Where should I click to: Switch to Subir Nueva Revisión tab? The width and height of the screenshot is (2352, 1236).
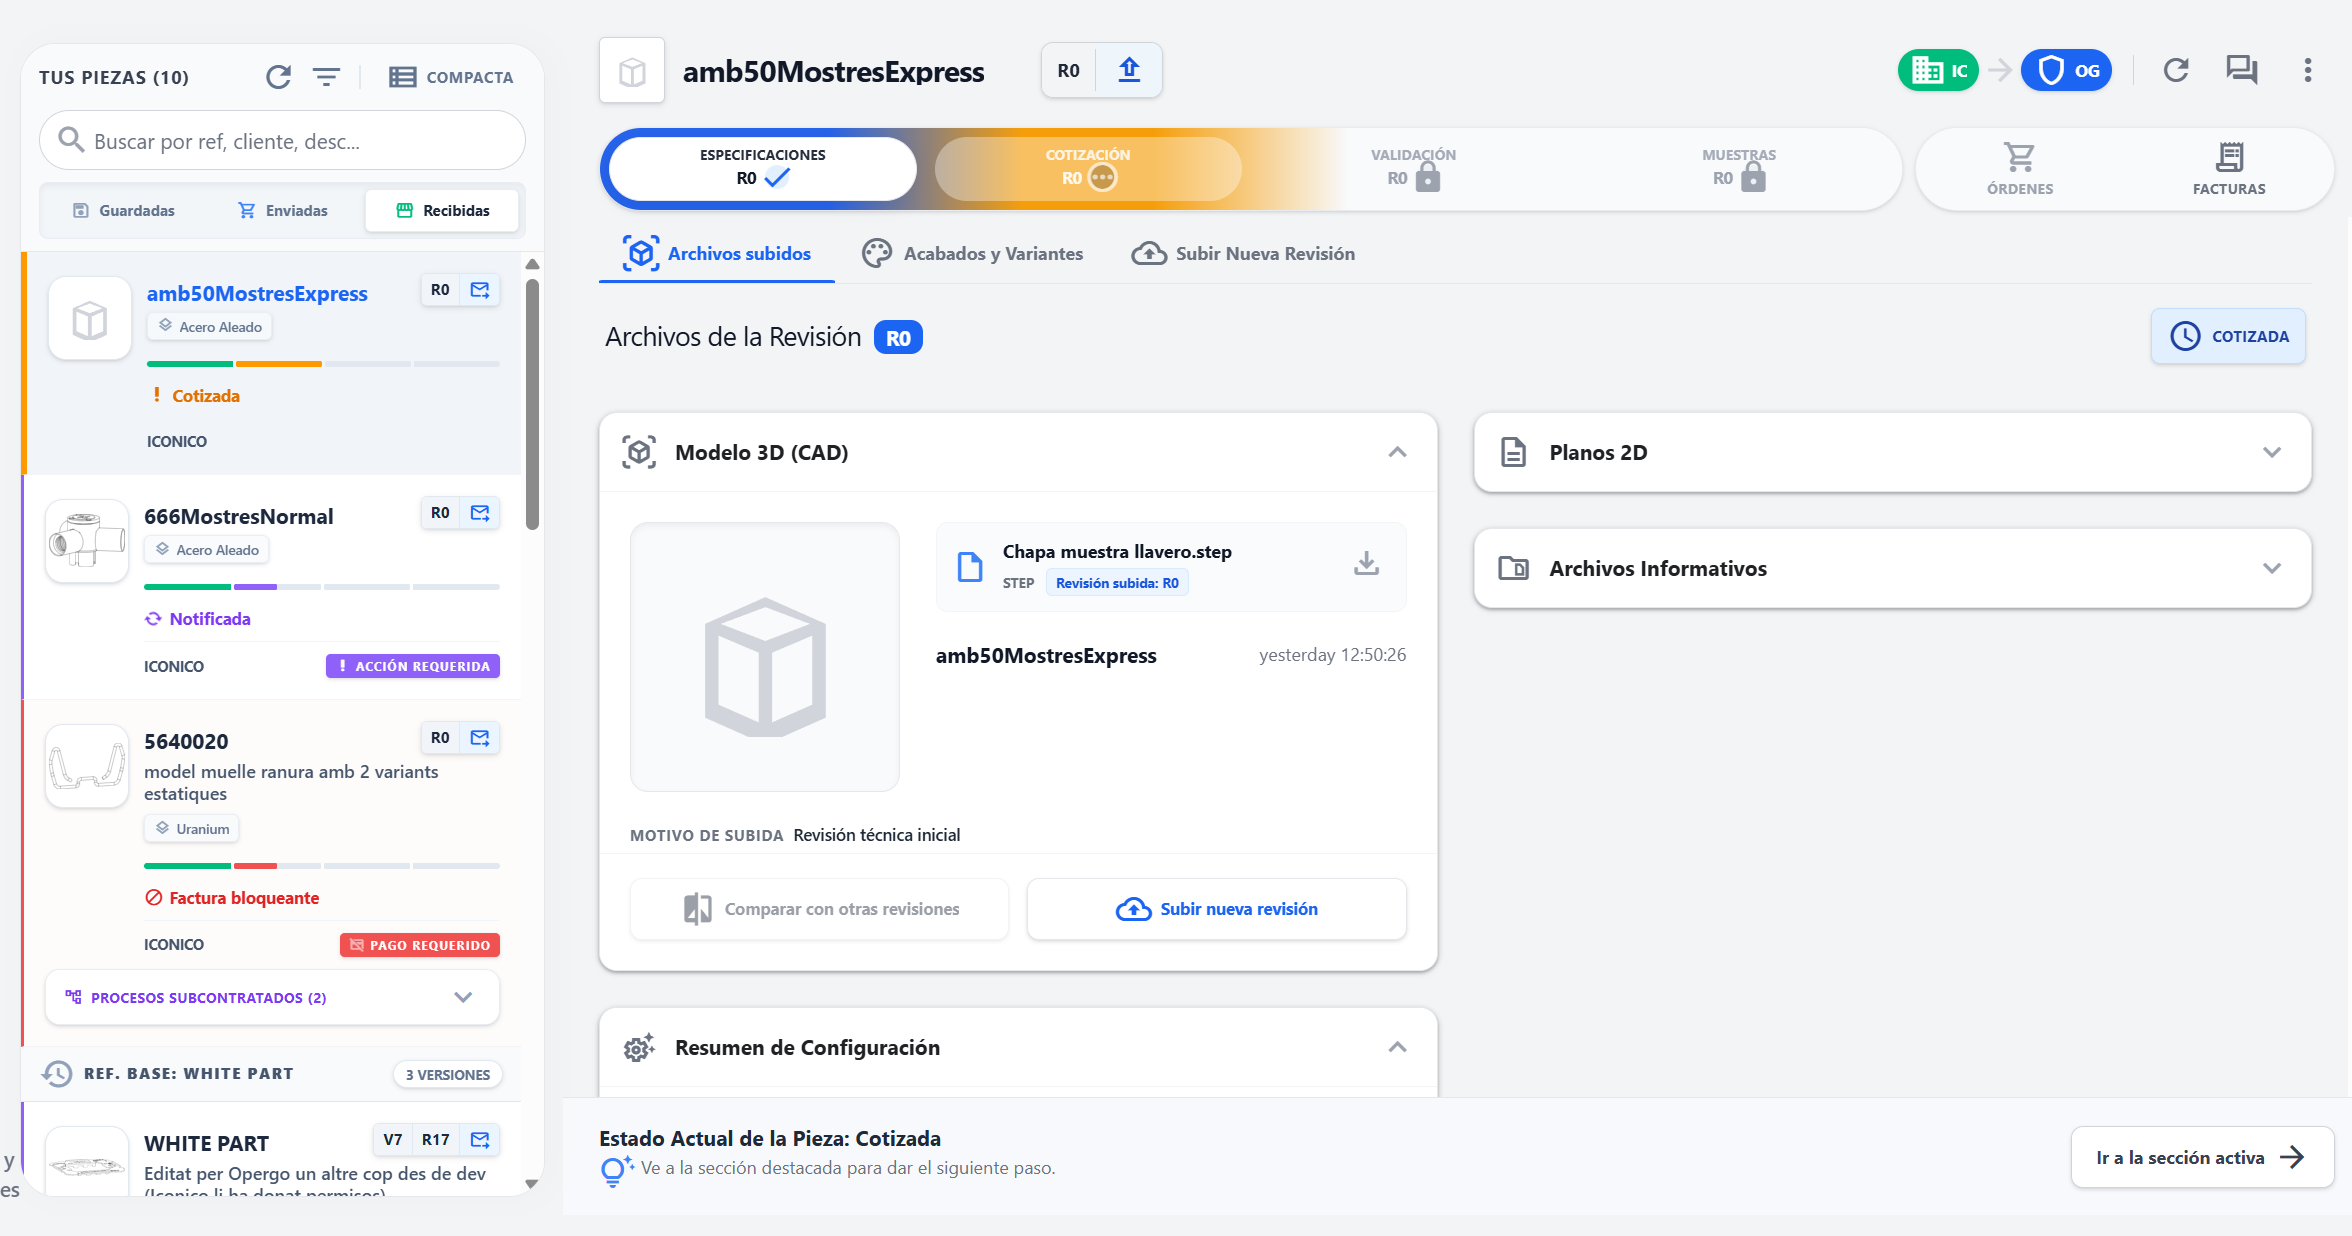[x=1243, y=254]
